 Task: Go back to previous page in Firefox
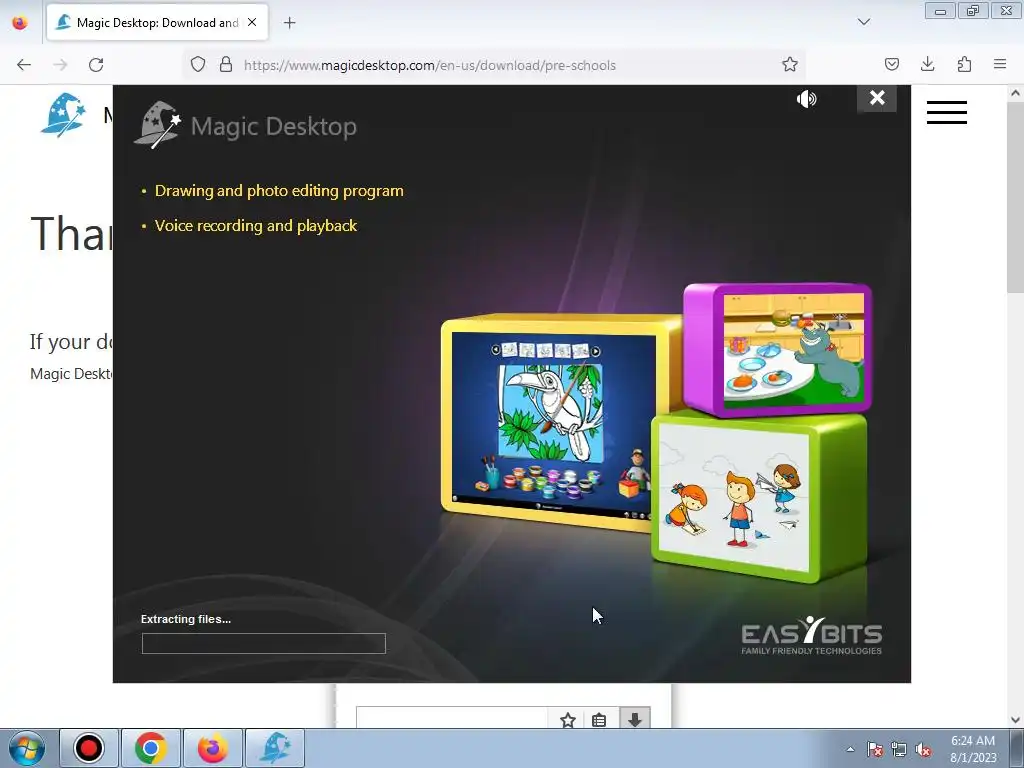coord(24,65)
